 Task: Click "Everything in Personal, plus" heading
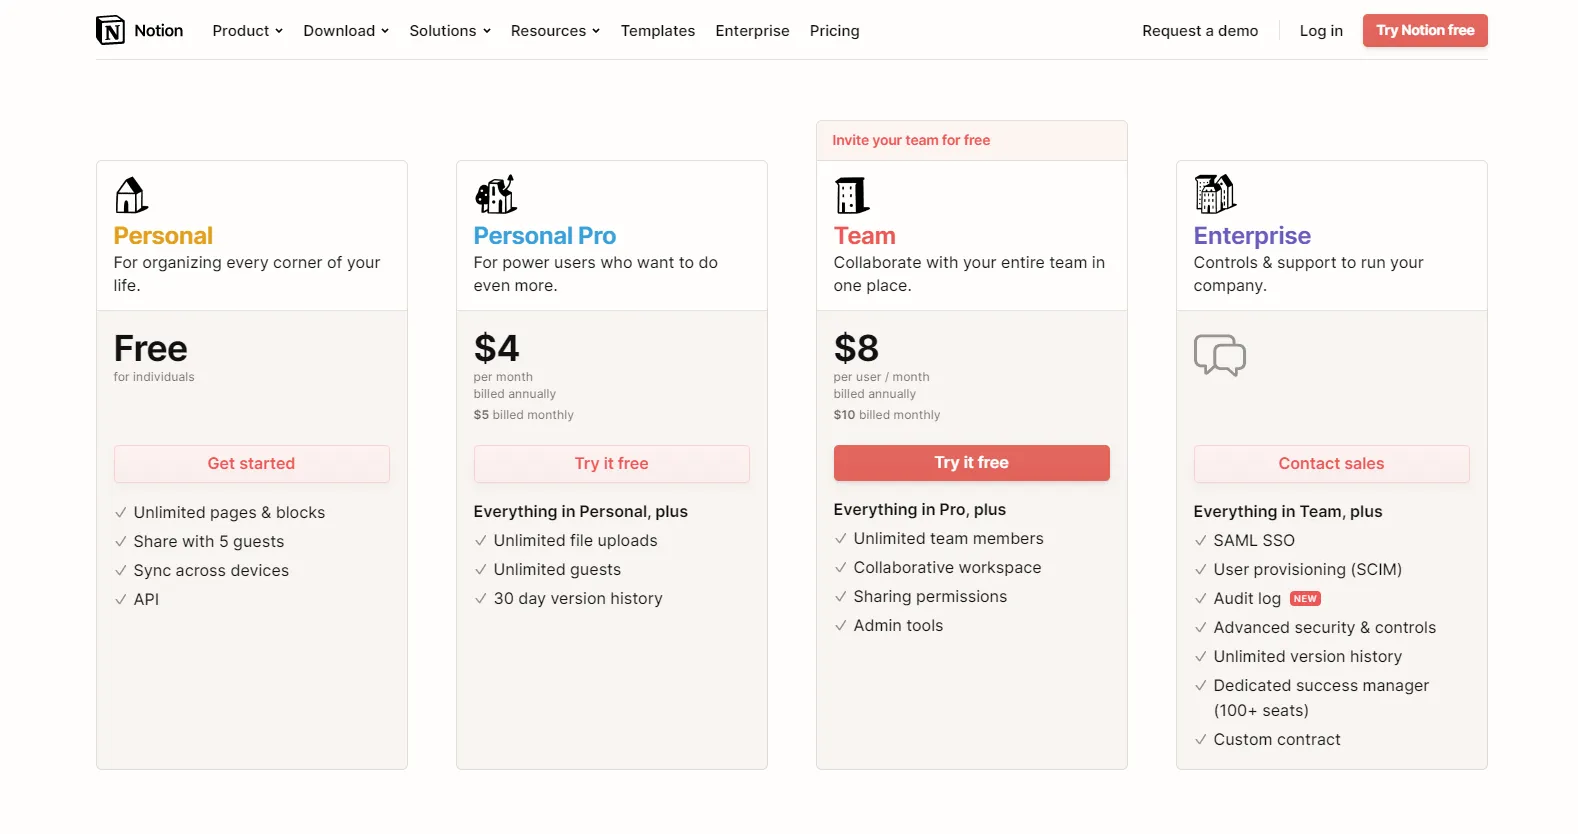[x=581, y=512]
